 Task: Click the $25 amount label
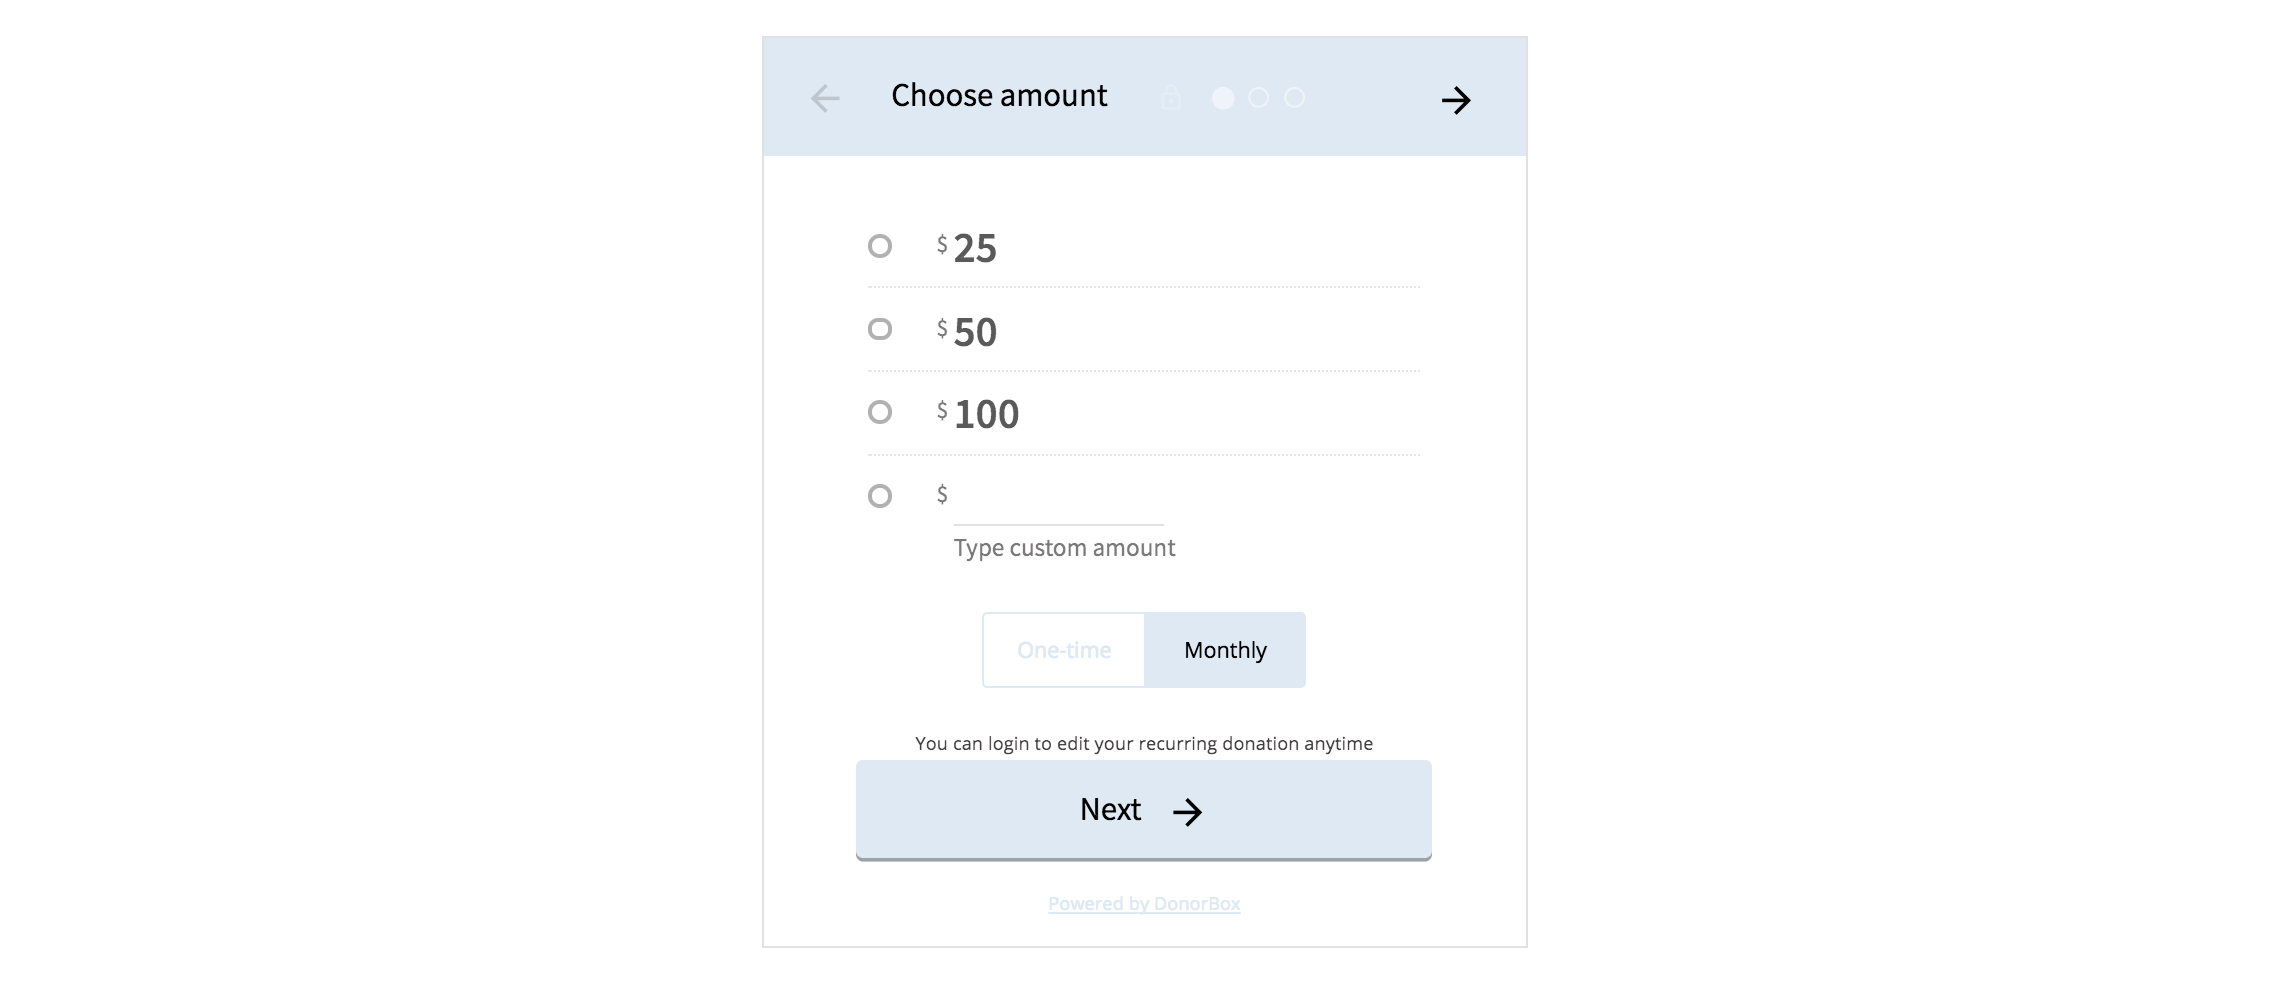pos(967,248)
